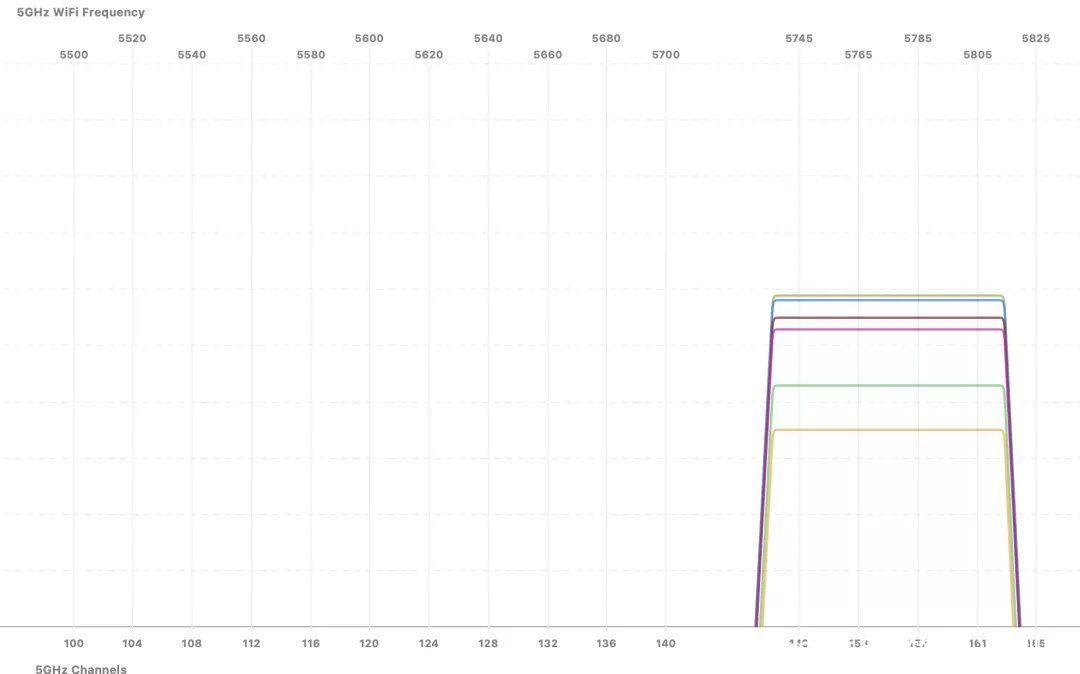Viewport: 1080px width, 674px height.
Task: Click channel 100 on the bottom axis
Action: point(74,643)
